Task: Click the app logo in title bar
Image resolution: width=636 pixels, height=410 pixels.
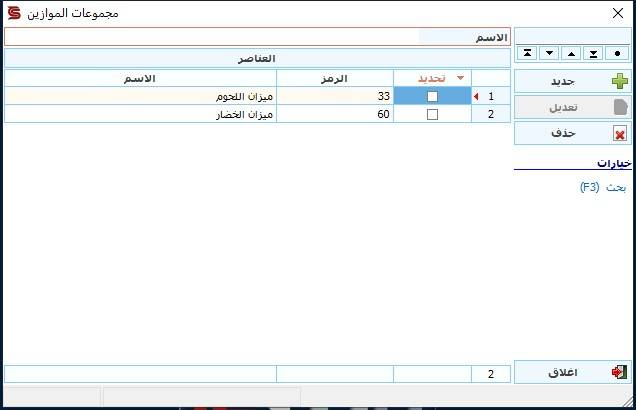Action: (14, 13)
